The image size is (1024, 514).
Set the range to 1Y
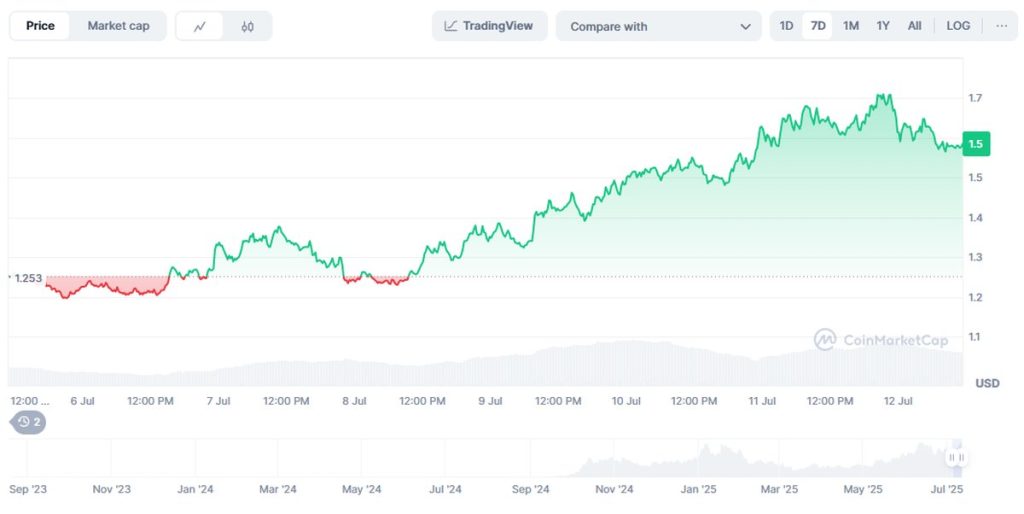(883, 26)
